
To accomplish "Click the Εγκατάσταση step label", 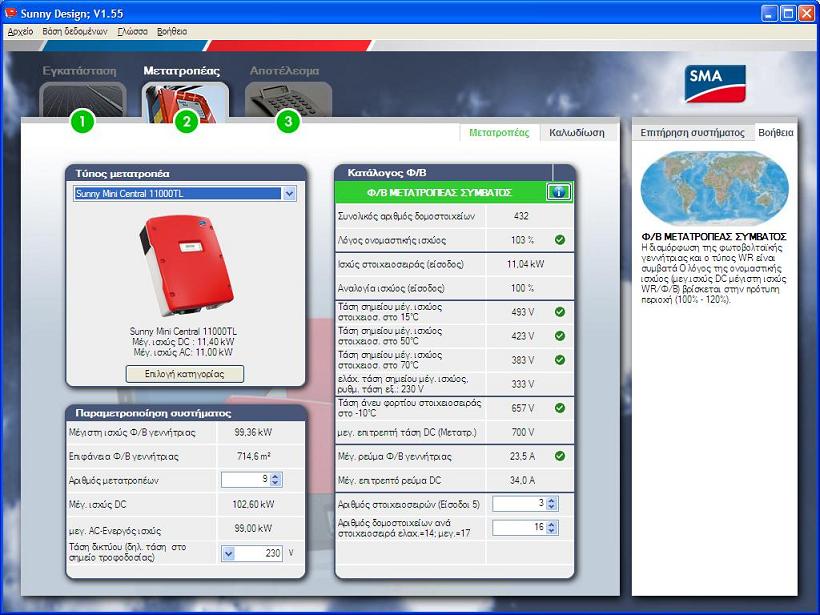I will [79, 71].
